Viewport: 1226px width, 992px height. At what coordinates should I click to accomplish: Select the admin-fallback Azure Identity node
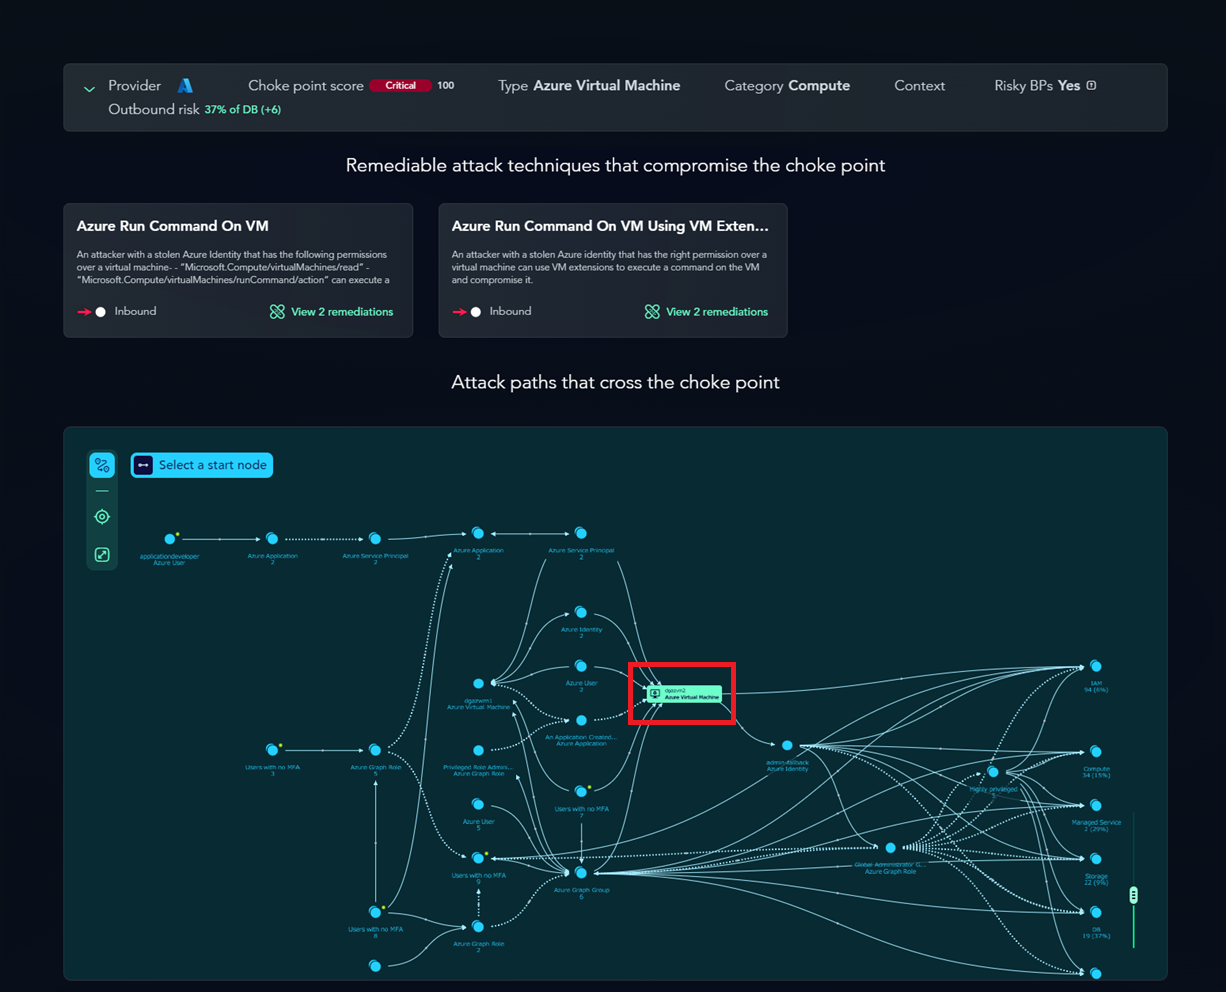pyautogui.click(x=787, y=746)
